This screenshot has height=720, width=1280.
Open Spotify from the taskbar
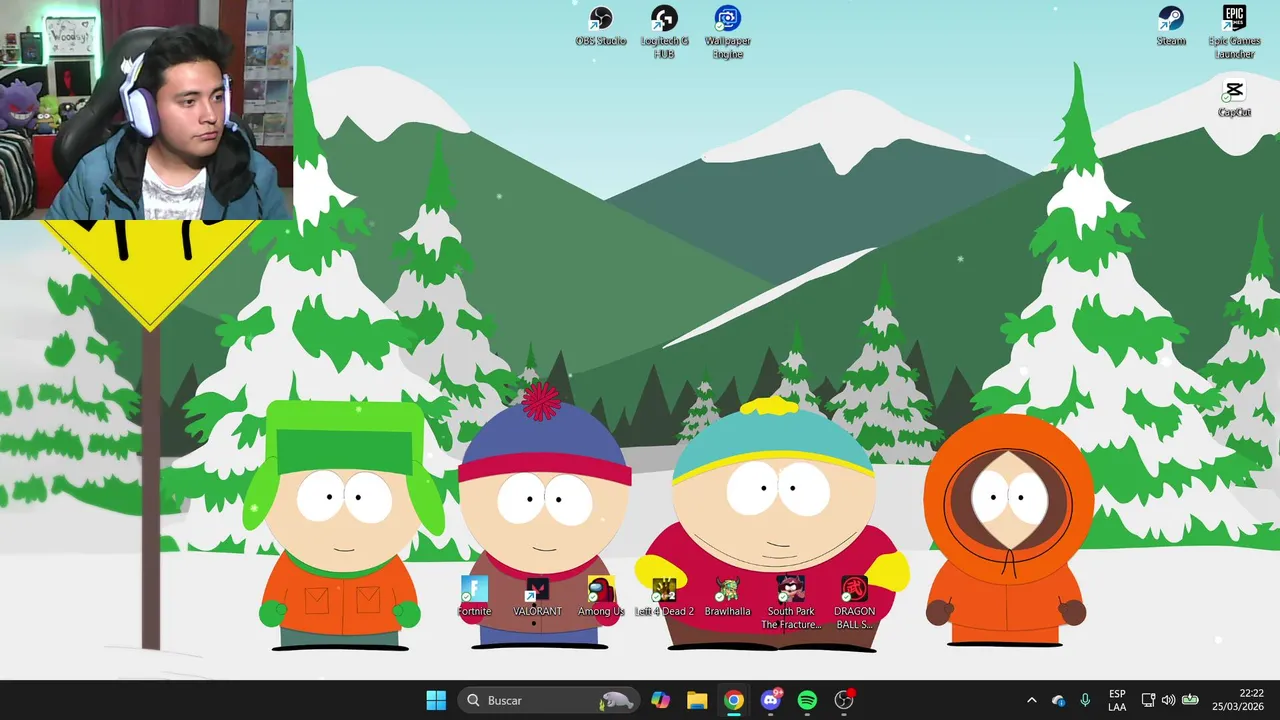tap(807, 700)
